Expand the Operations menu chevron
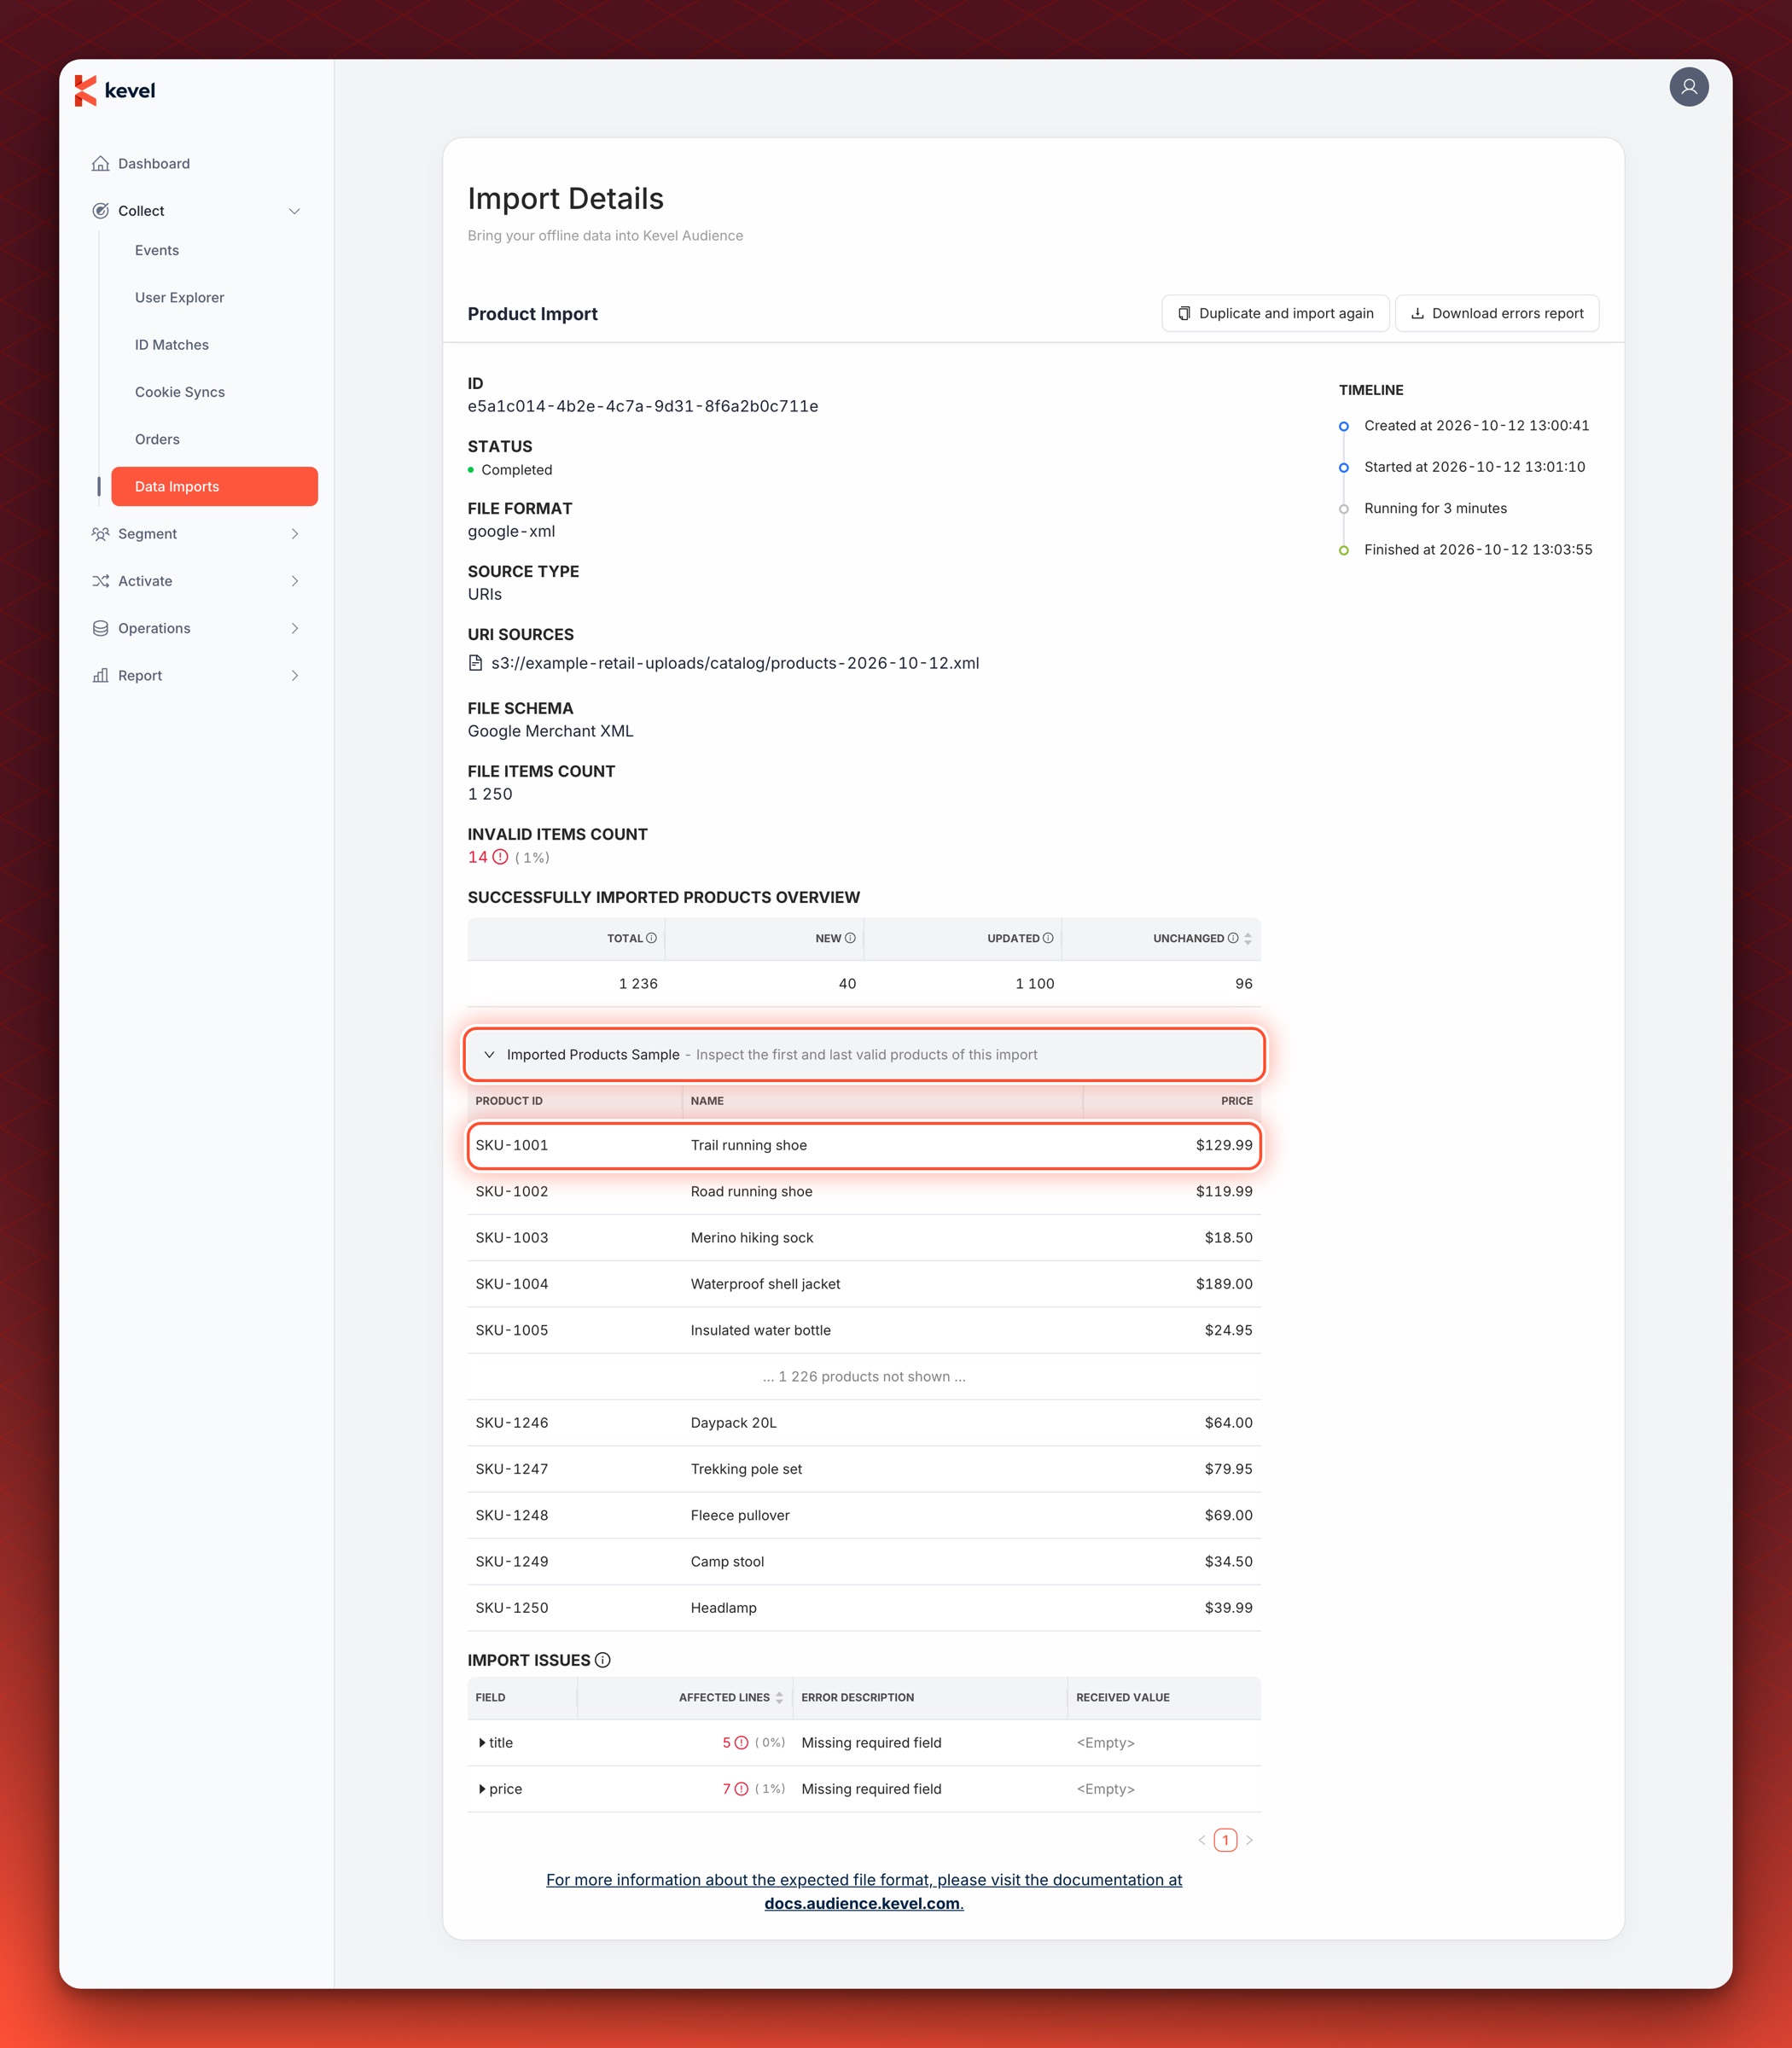The image size is (1792, 2048). tap(294, 627)
